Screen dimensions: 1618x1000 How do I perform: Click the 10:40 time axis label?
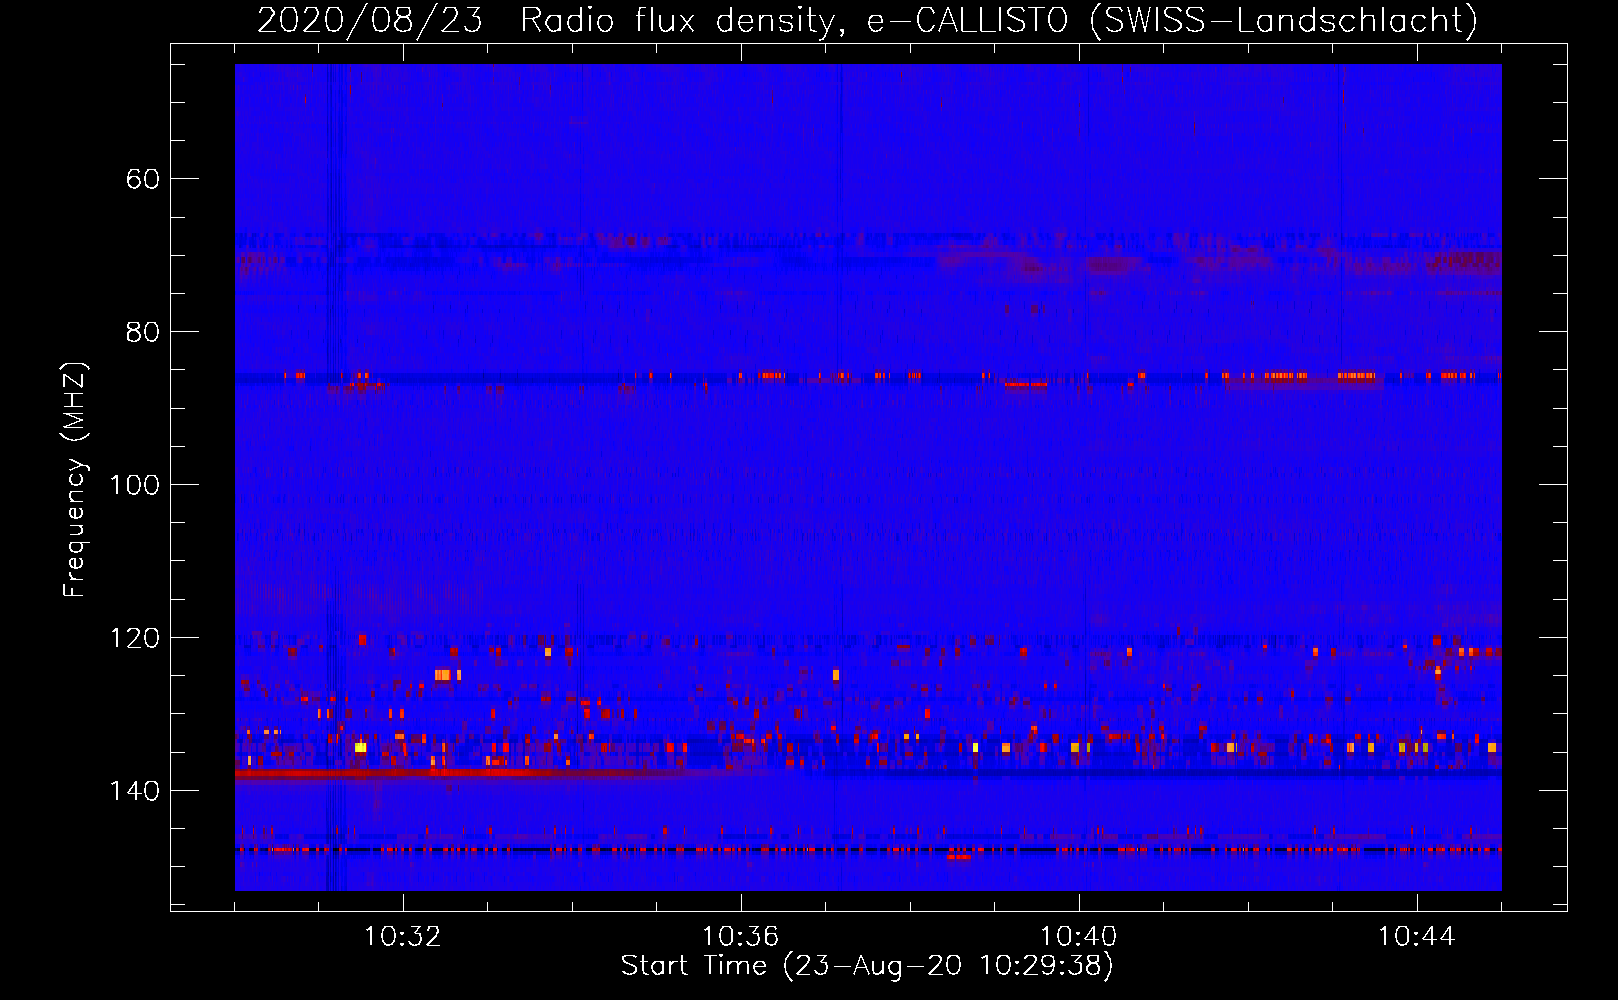(1079, 937)
